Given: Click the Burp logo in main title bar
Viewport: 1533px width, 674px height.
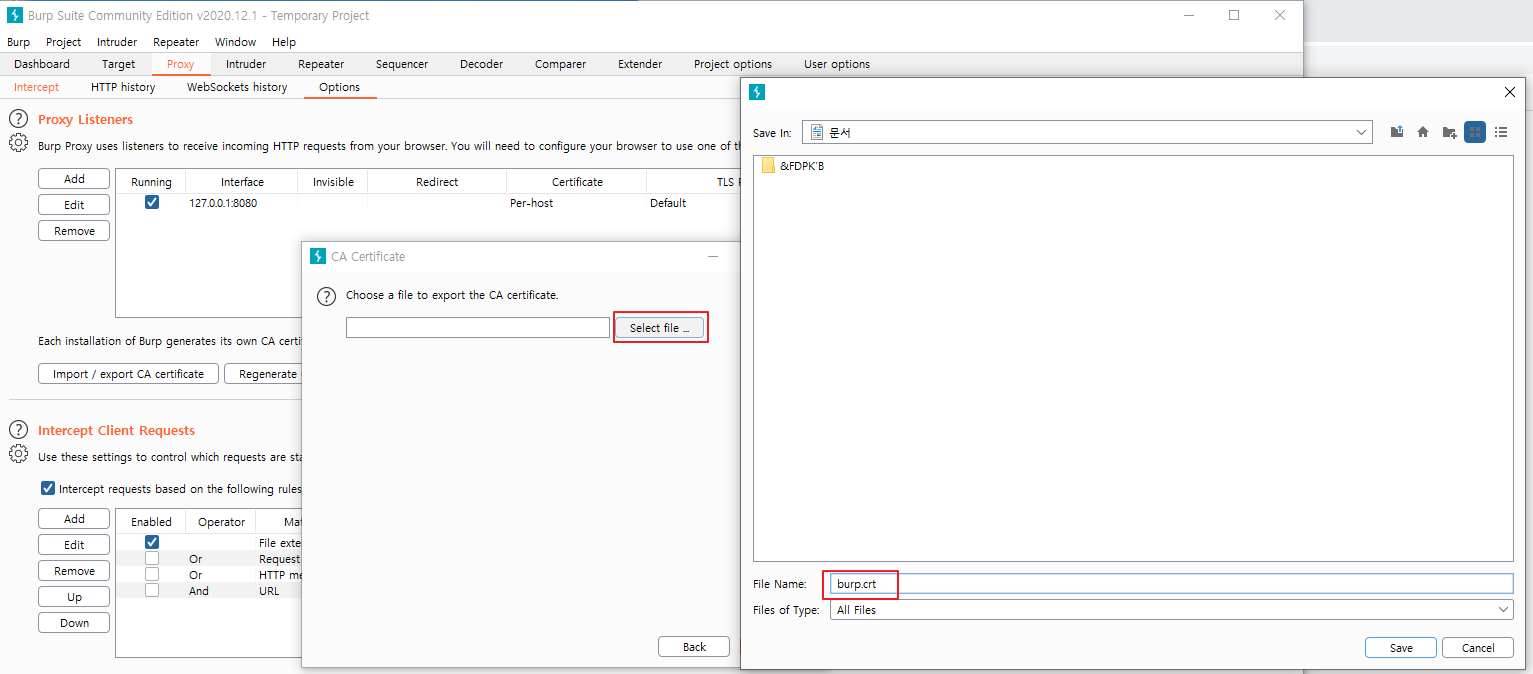Looking at the screenshot, I should pyautogui.click(x=15, y=15).
